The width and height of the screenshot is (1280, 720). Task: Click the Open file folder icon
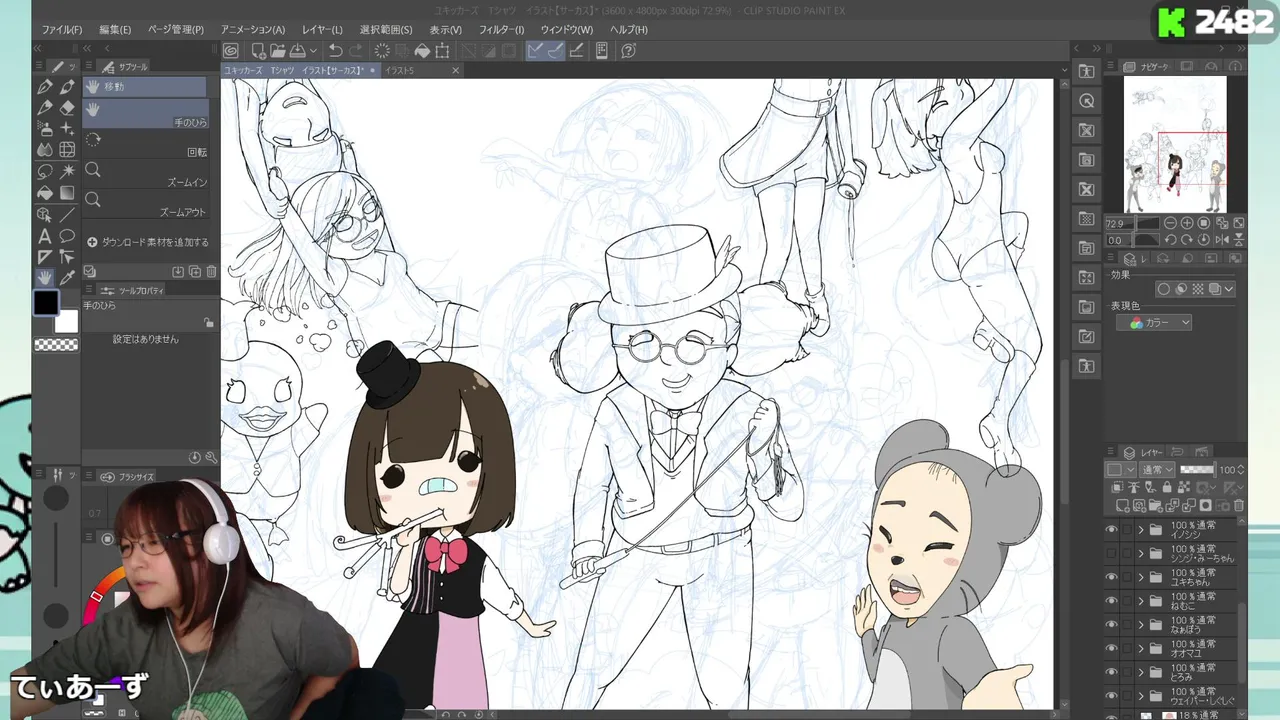click(x=277, y=51)
